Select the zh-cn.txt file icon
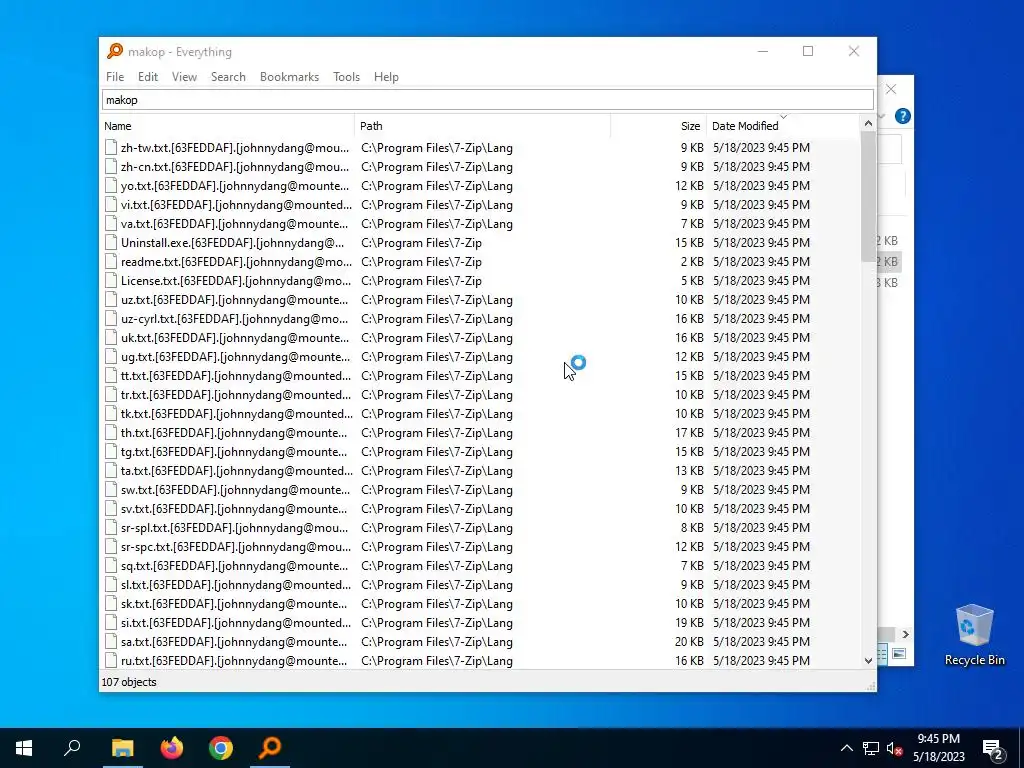Screen dimensions: 1024x768 111,167
